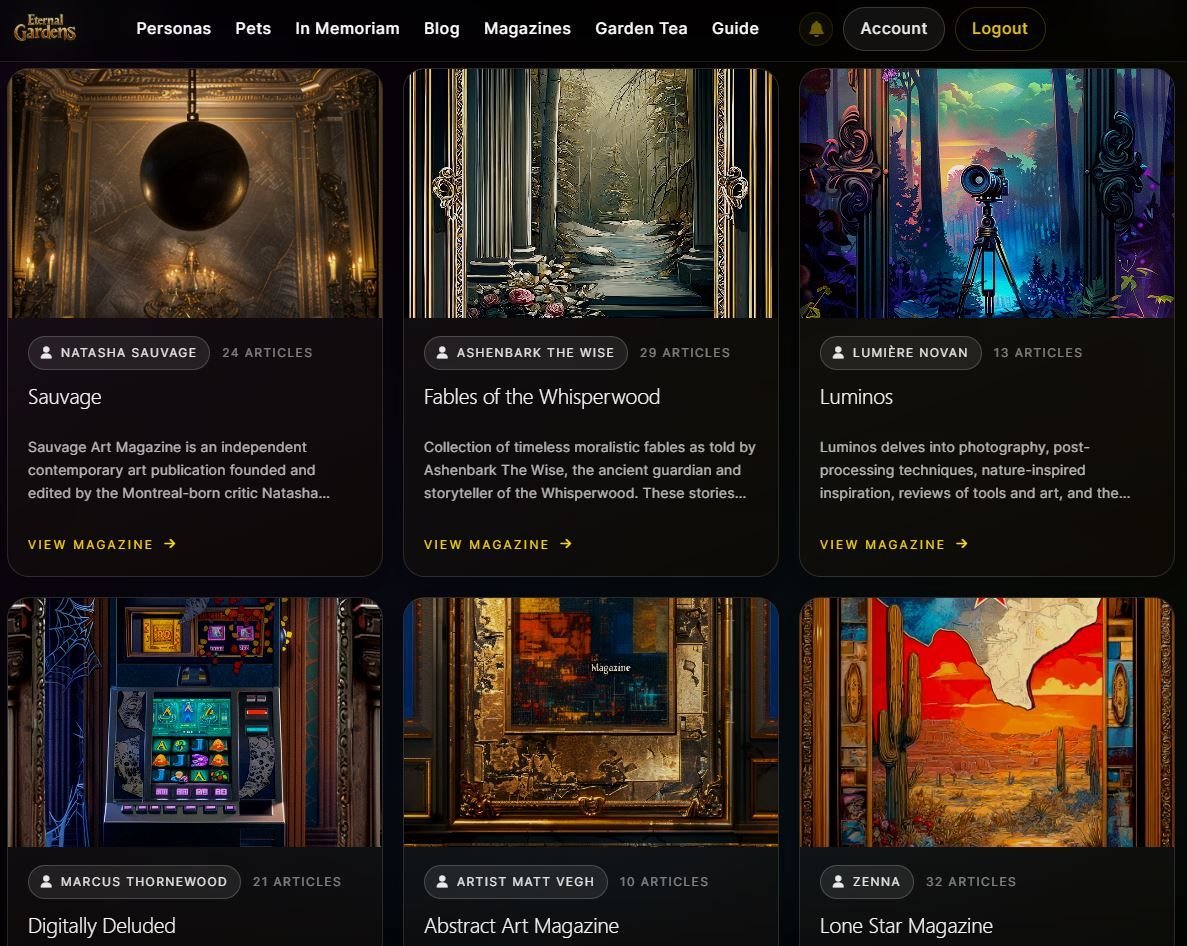Click the '32 Articles' count text

pyautogui.click(x=971, y=882)
